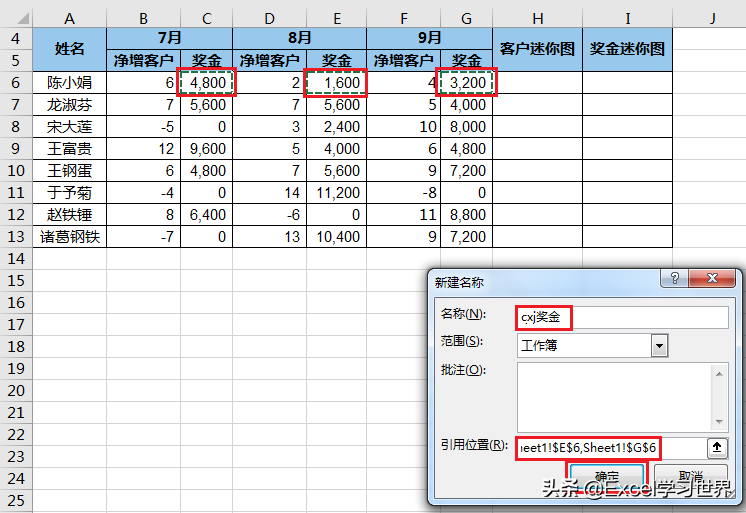
Task: Click 于予菊's 8月 净增客户 cell 14
Action: click(269, 193)
